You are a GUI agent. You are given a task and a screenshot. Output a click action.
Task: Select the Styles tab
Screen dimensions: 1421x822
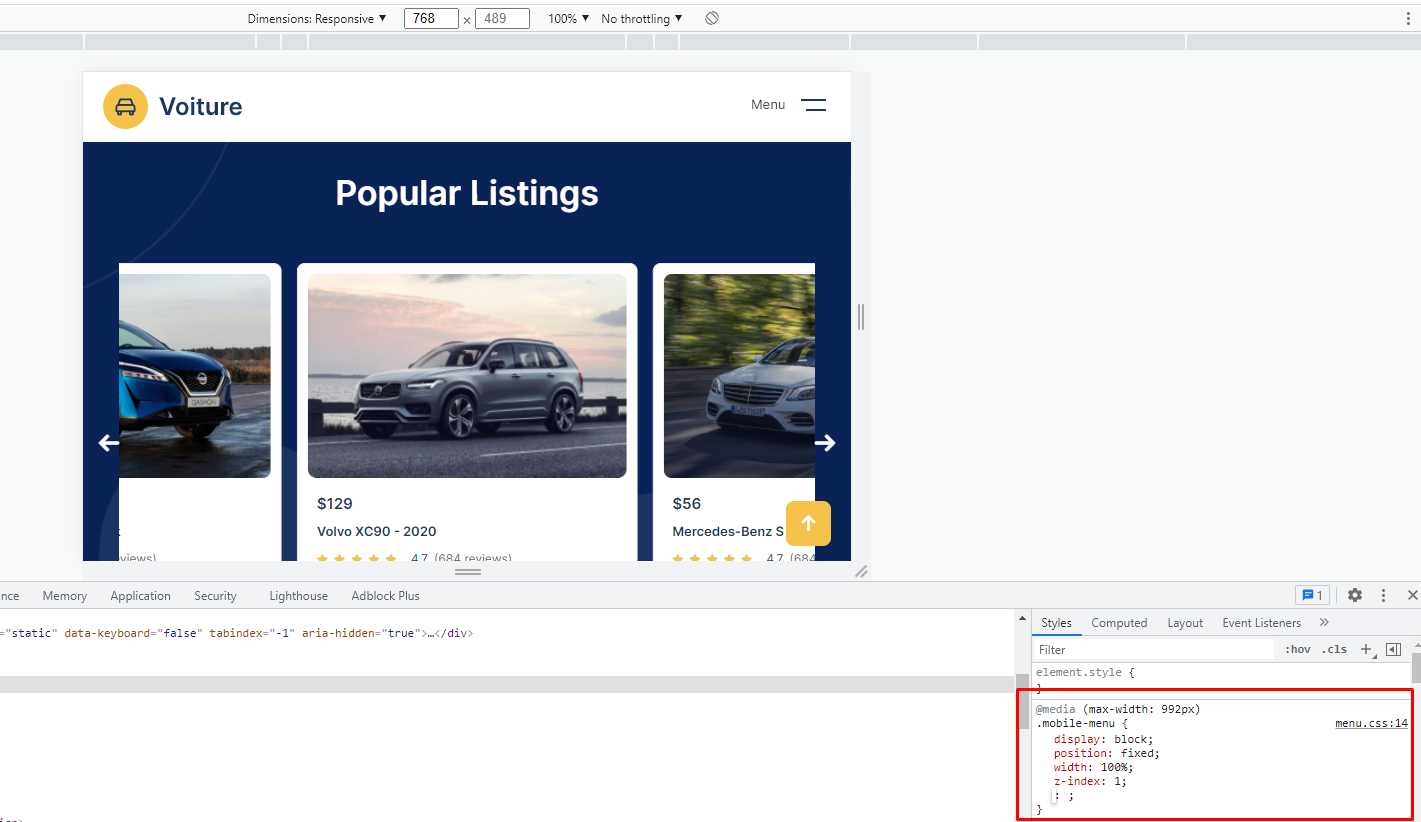1056,623
